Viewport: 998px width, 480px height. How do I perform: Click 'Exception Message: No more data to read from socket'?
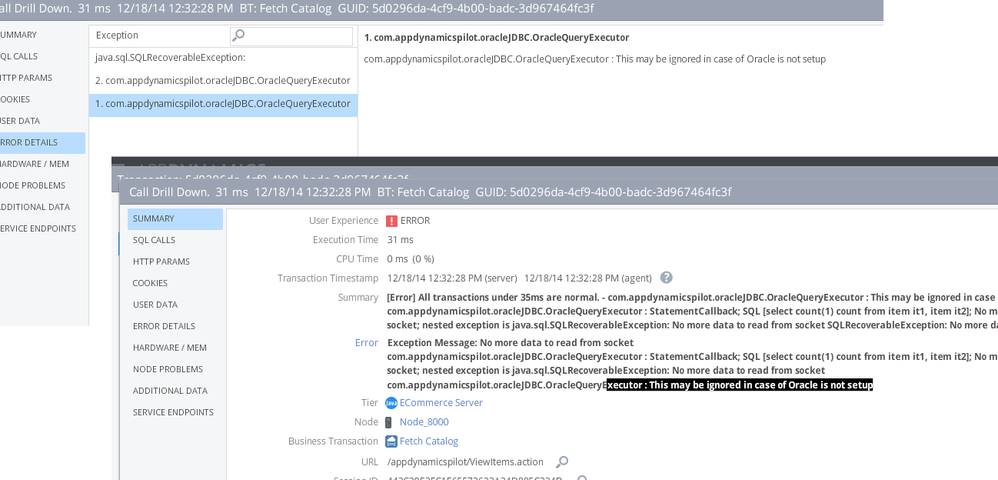click(510, 342)
